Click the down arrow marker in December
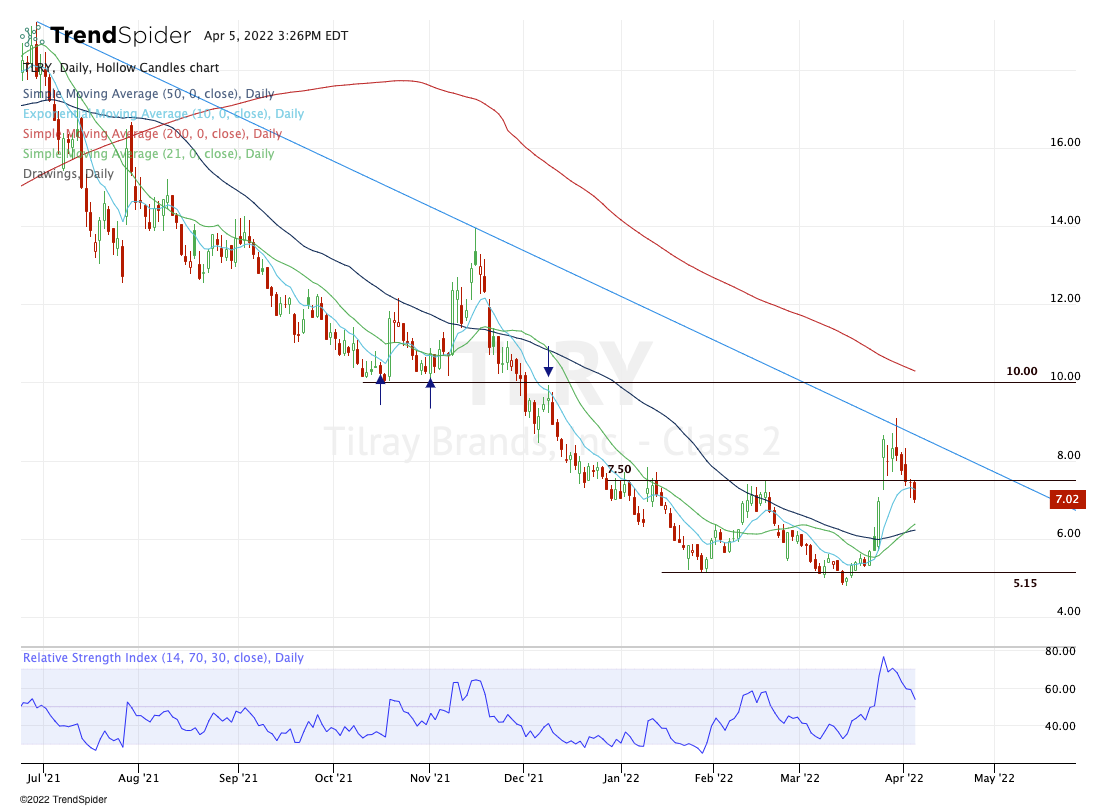 548,362
